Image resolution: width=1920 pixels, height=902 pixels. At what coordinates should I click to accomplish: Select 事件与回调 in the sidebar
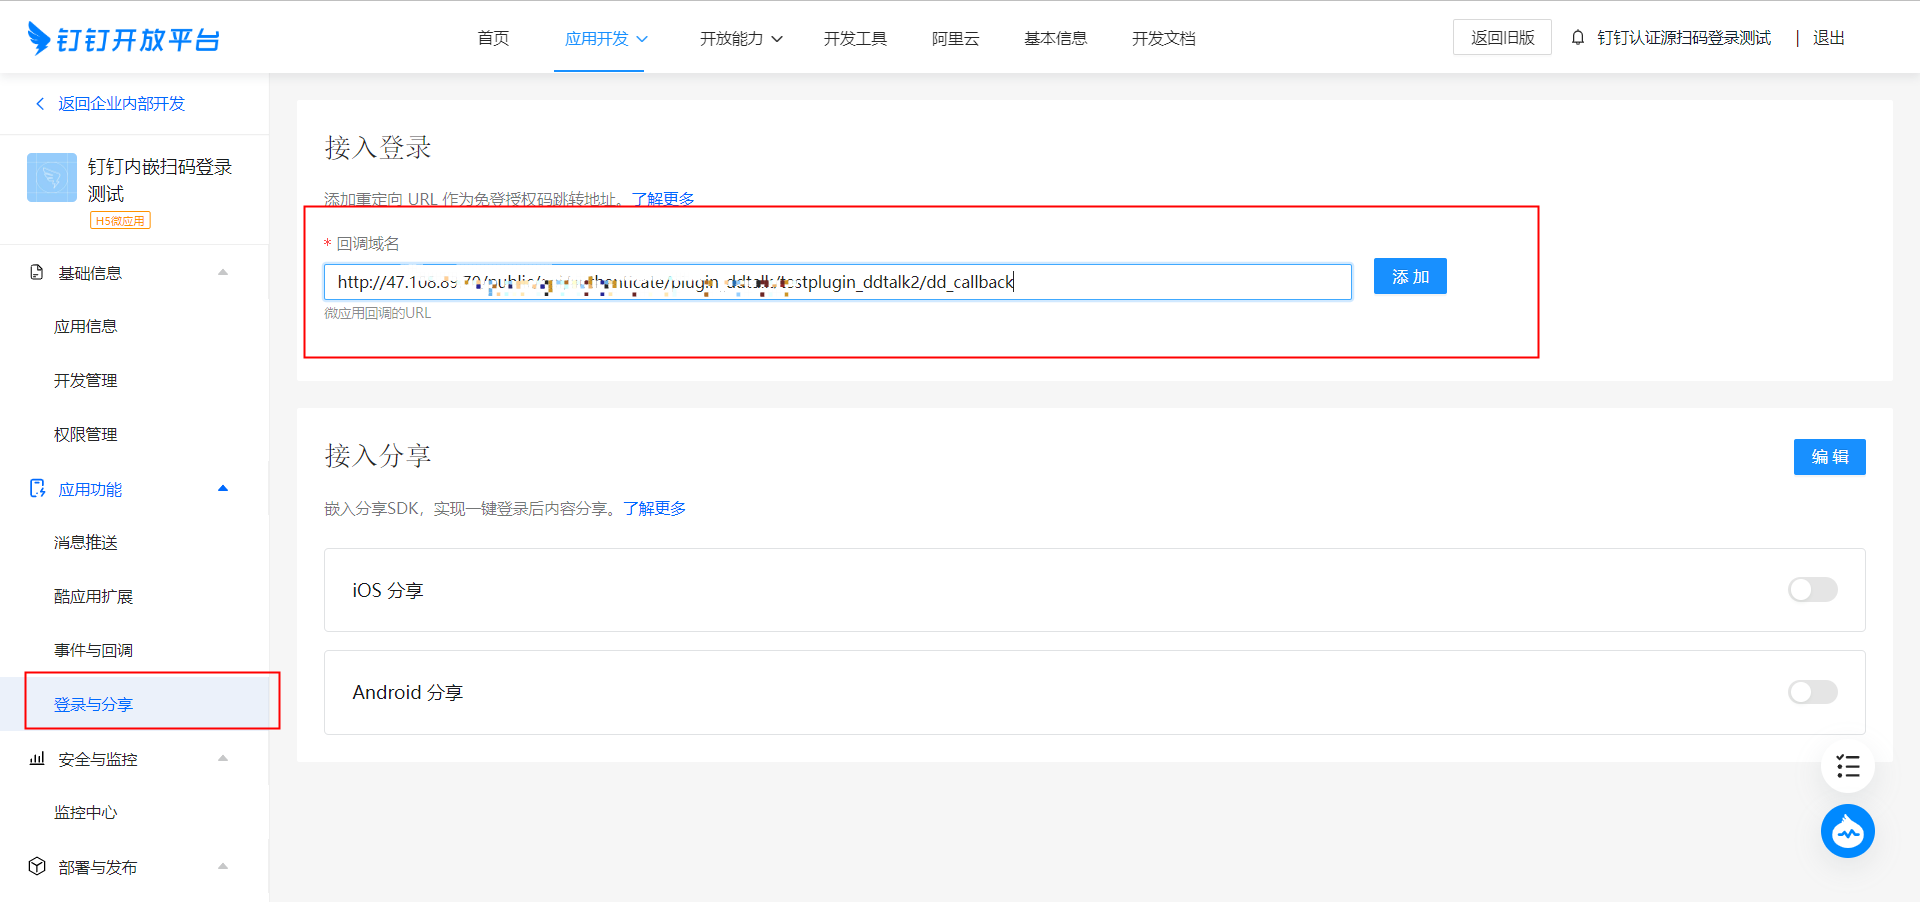coord(93,650)
